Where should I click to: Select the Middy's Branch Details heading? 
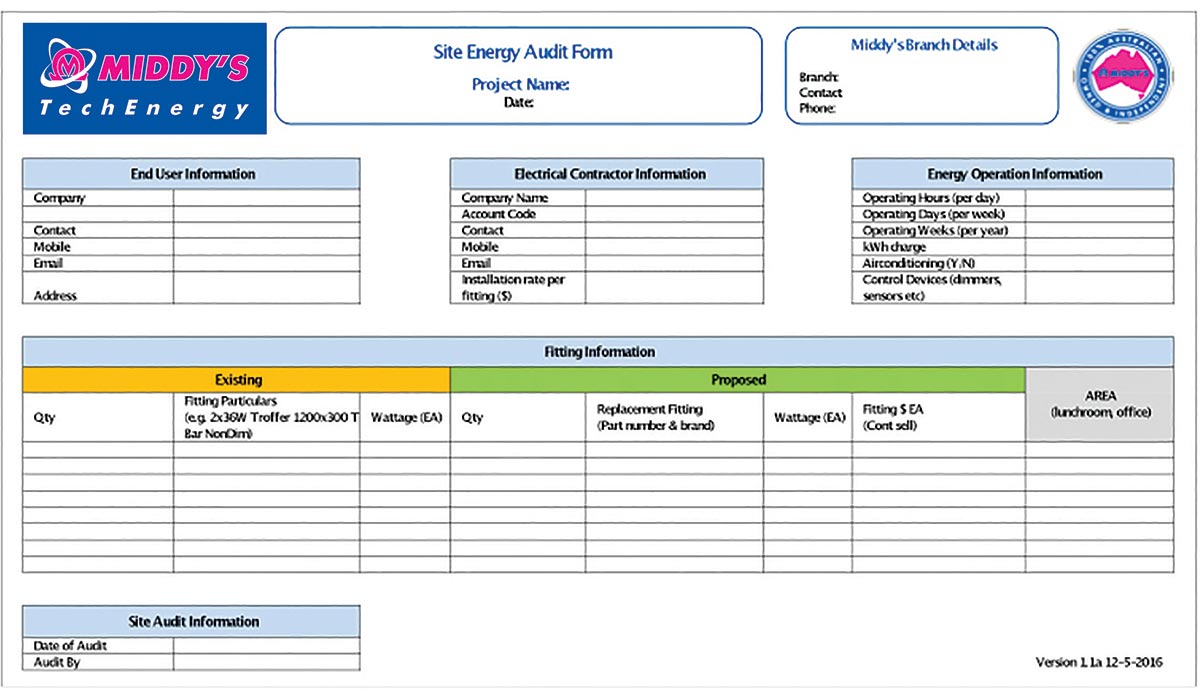coord(924,45)
